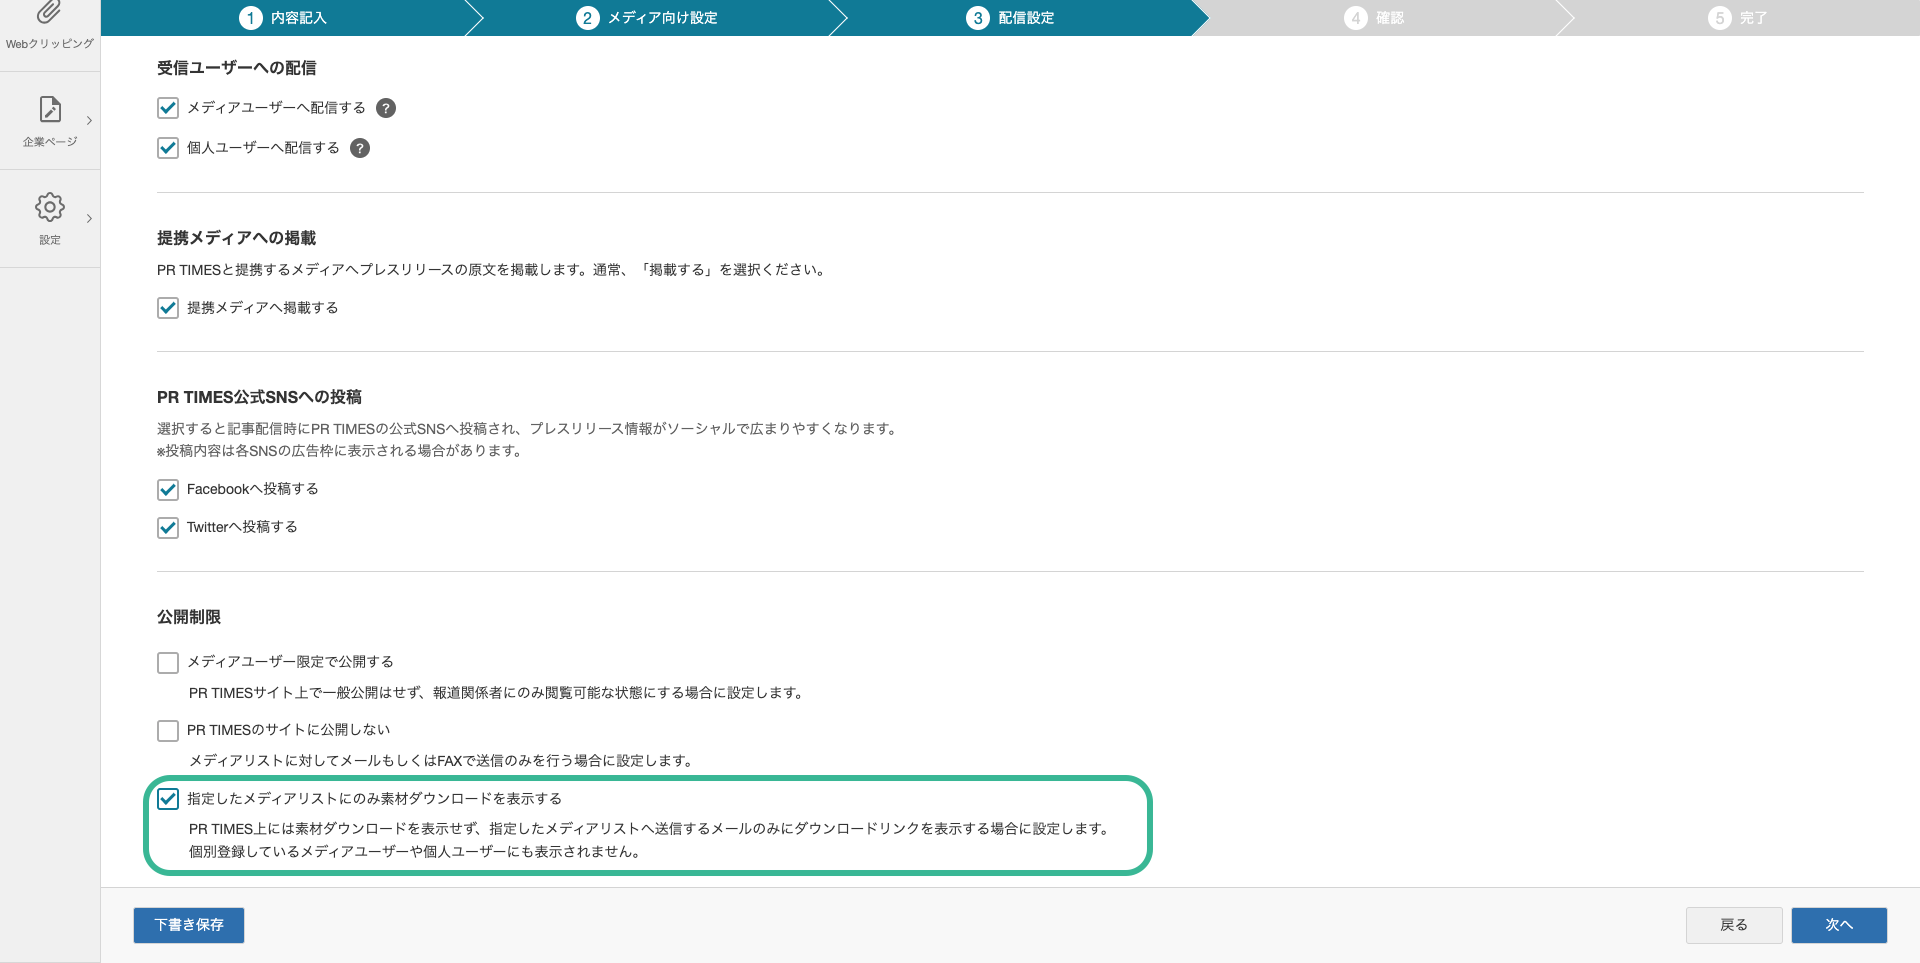Go to step 5 完了
Image resolution: width=1920 pixels, height=963 pixels.
pyautogui.click(x=1738, y=18)
